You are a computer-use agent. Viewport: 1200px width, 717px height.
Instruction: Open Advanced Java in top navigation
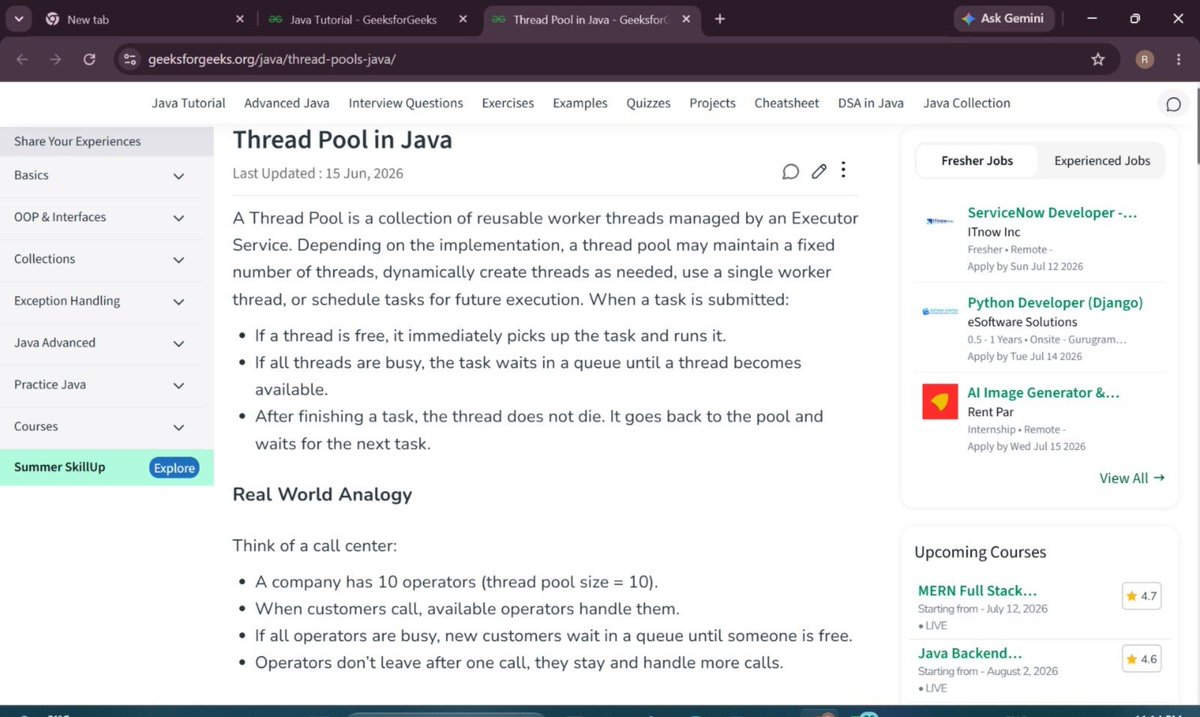click(287, 103)
